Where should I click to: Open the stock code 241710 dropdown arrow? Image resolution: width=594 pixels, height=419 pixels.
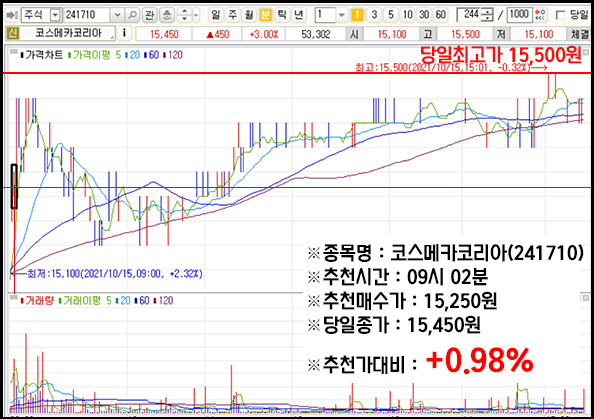pos(117,15)
